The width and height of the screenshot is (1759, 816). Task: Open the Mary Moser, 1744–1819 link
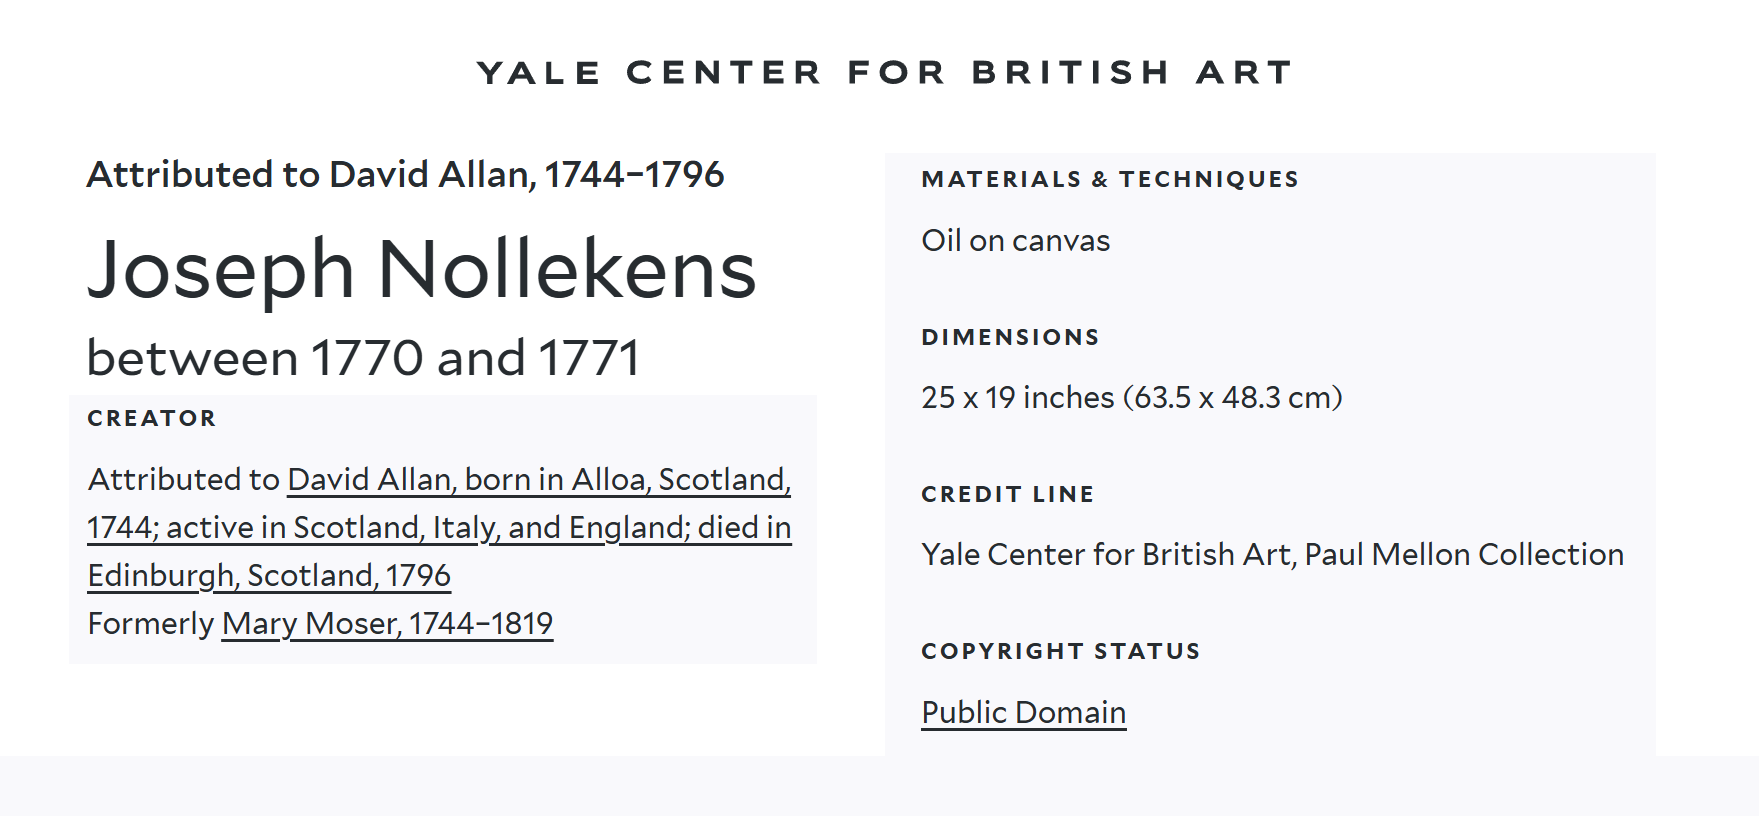pos(387,624)
